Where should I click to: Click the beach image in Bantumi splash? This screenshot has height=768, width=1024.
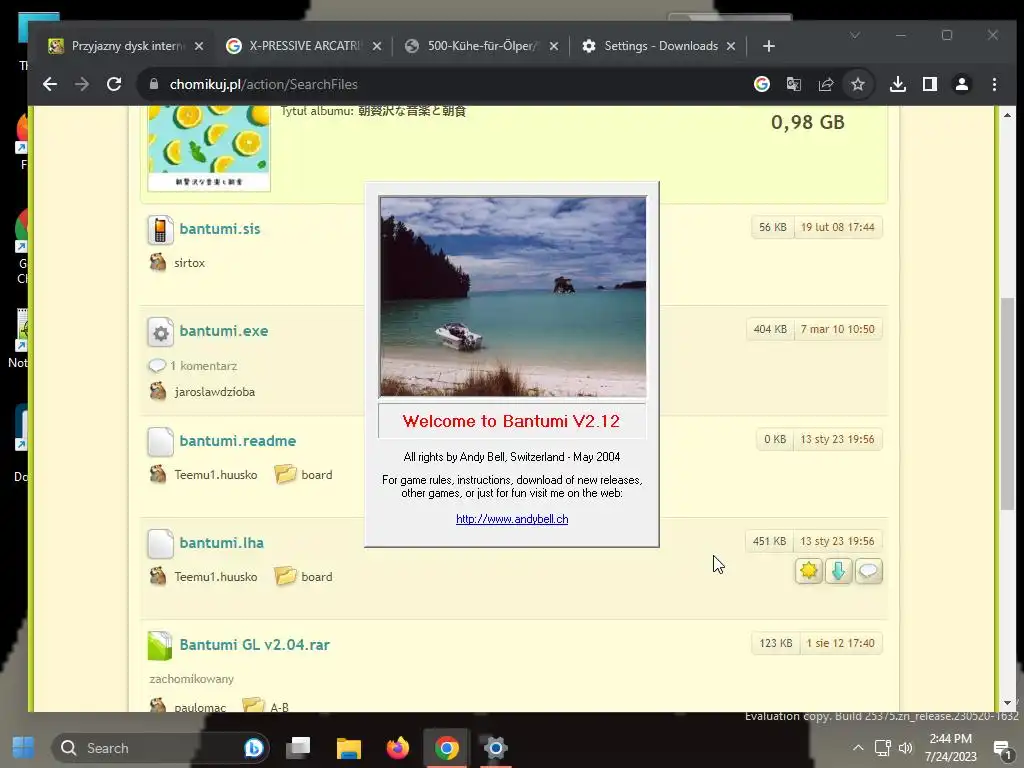(x=513, y=296)
